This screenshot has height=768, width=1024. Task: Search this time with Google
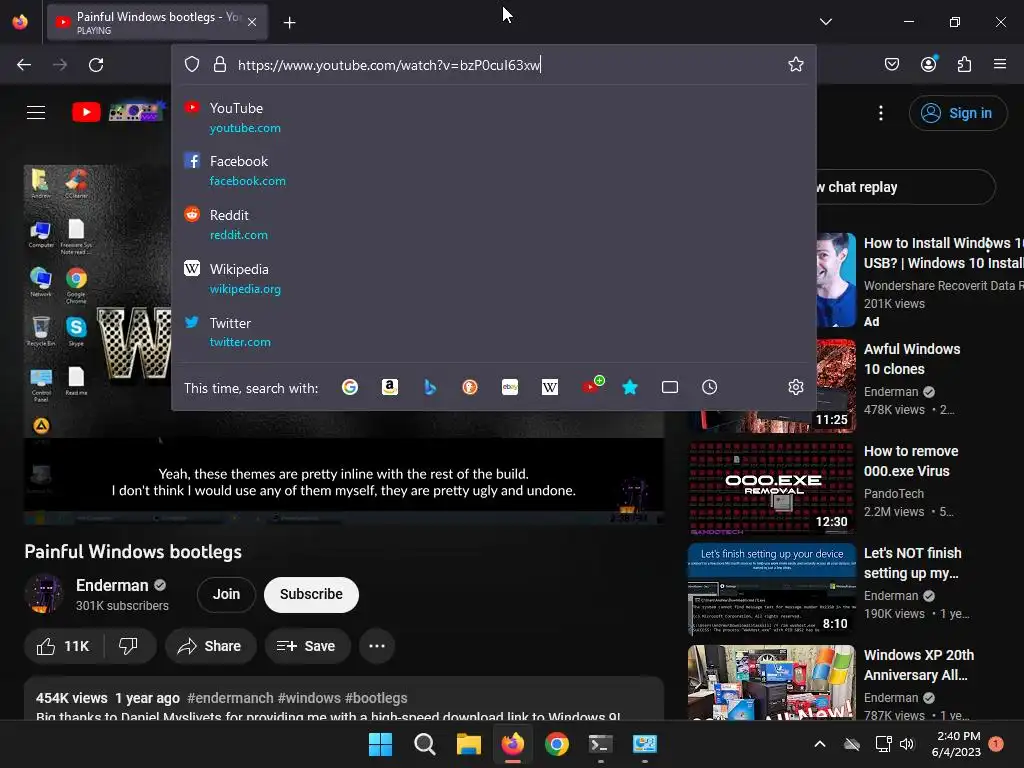click(x=350, y=387)
